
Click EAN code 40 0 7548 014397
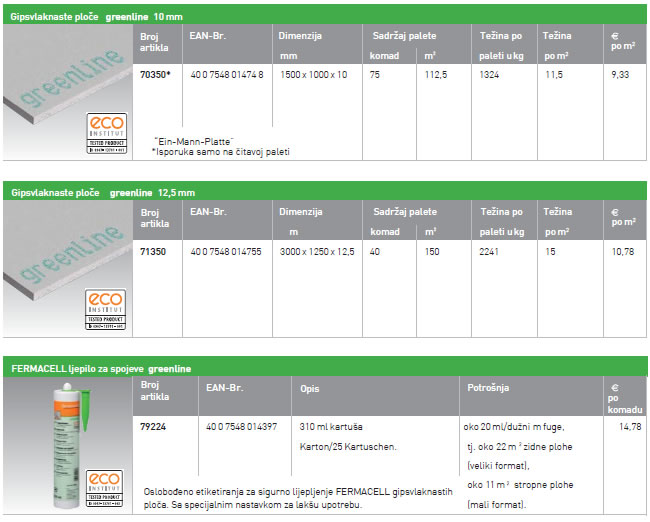coord(241,427)
